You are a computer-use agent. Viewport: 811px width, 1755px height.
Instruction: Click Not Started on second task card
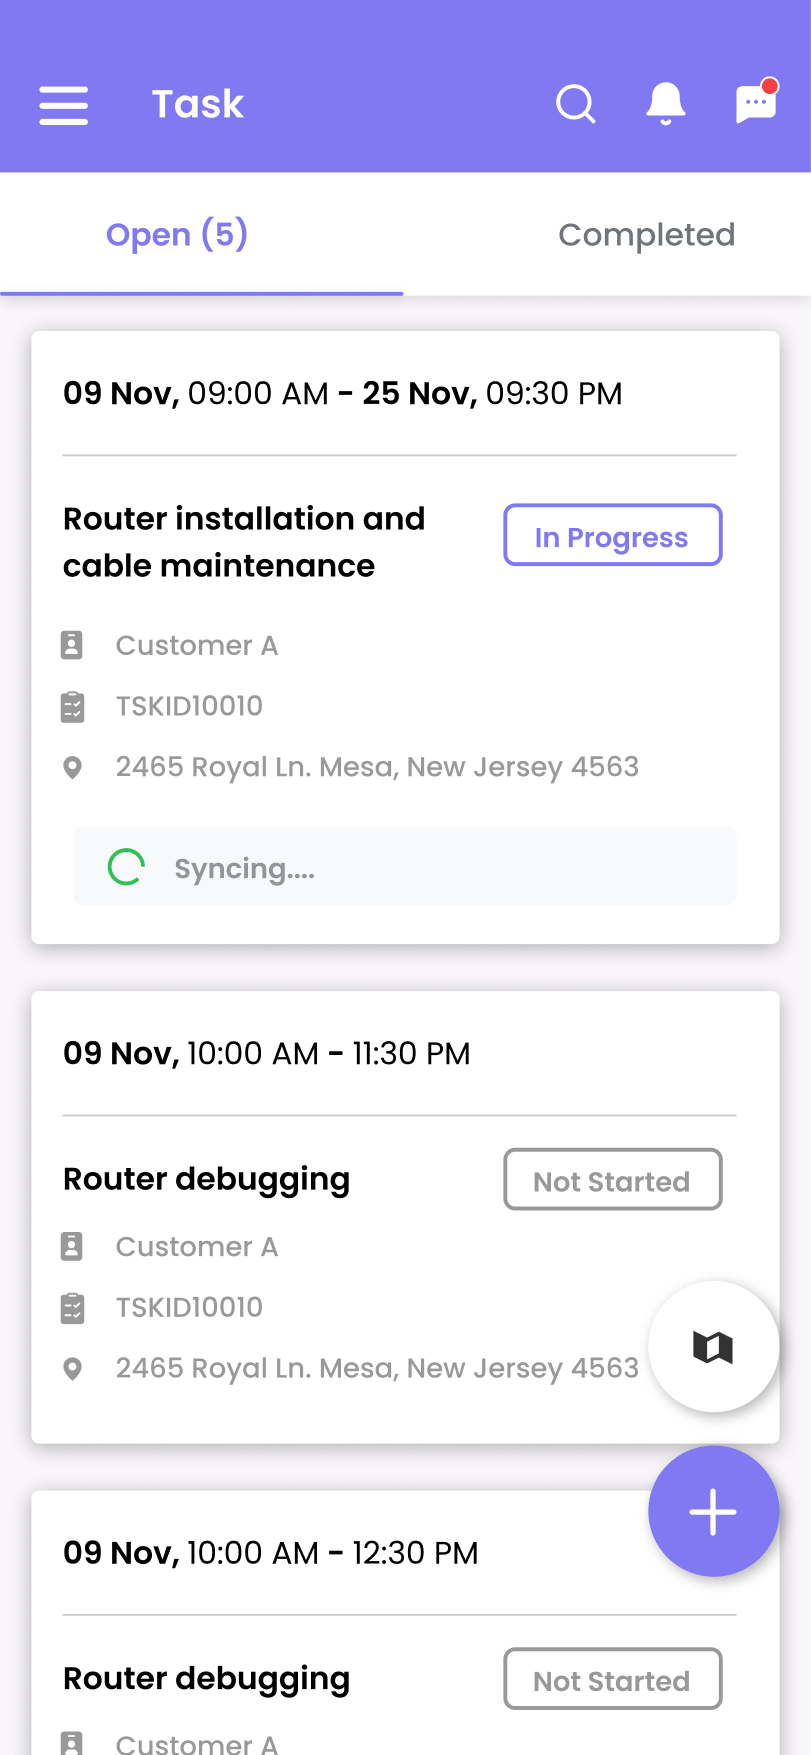[612, 1180]
